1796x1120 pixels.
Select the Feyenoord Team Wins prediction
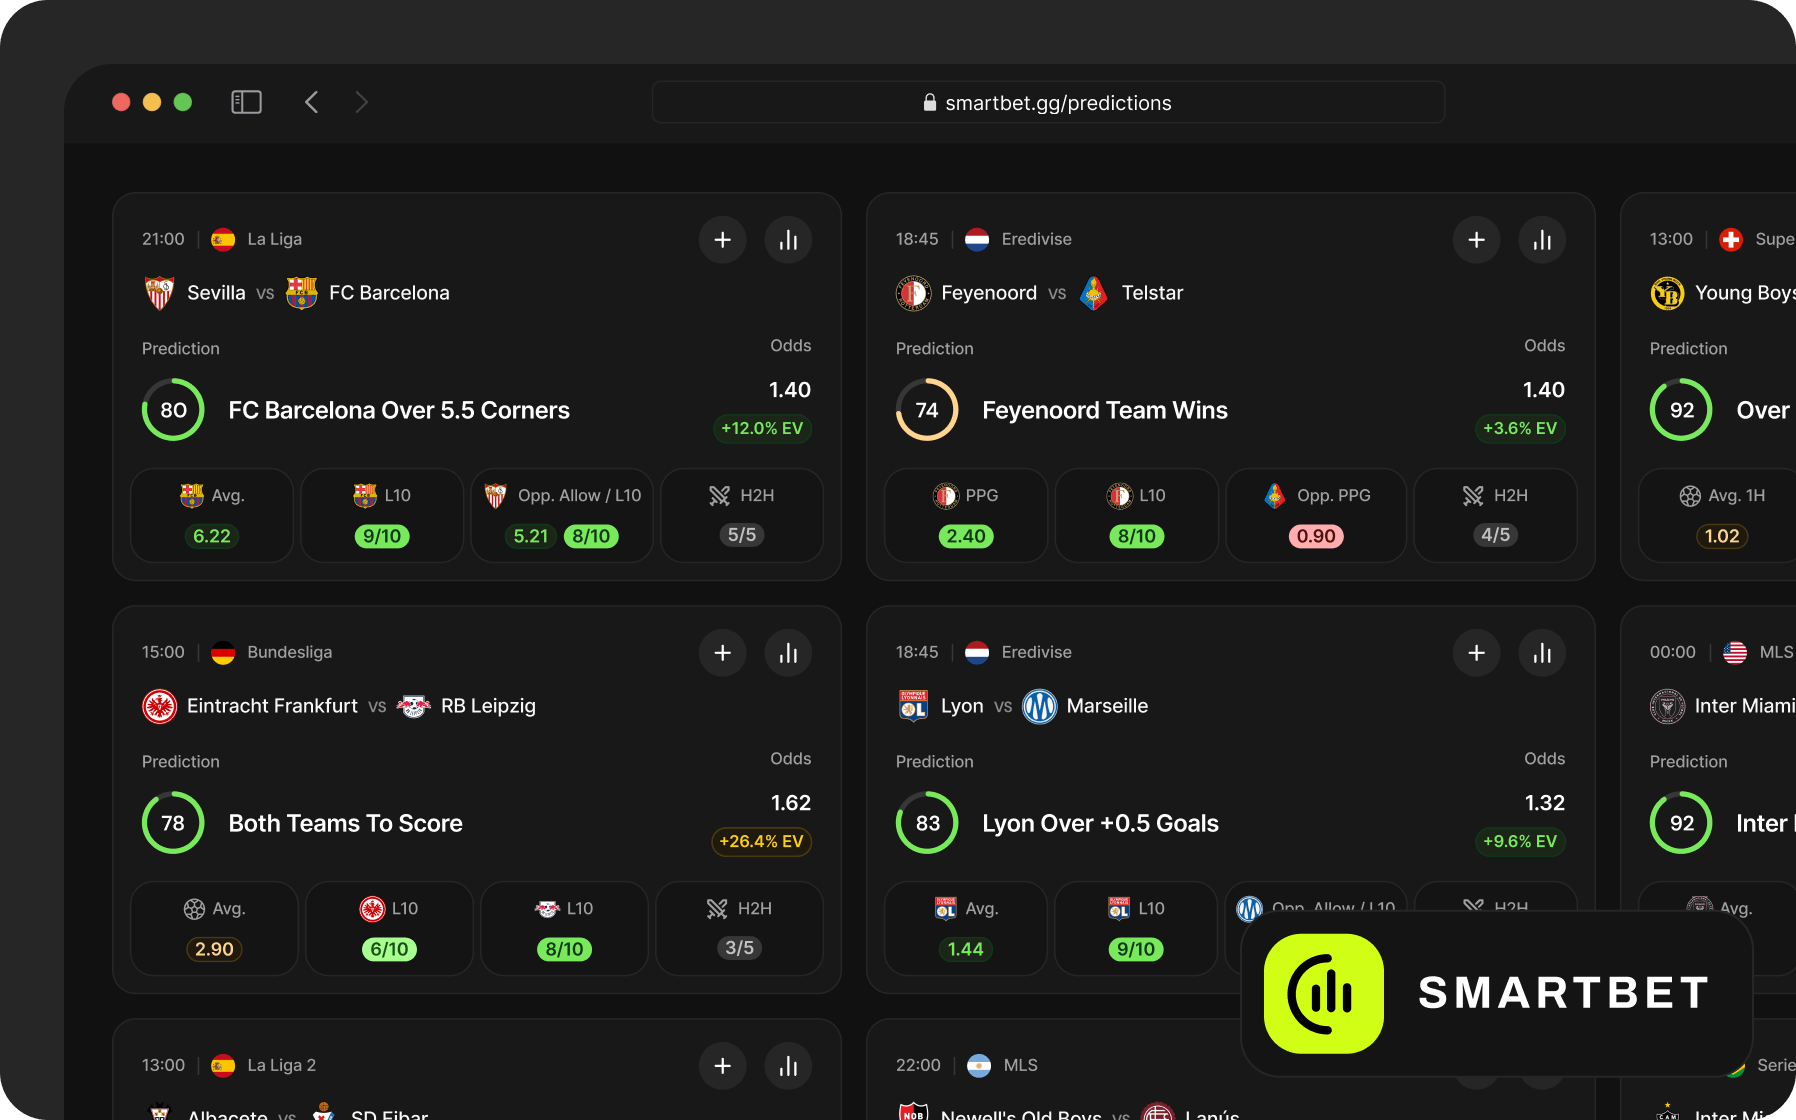click(1105, 410)
